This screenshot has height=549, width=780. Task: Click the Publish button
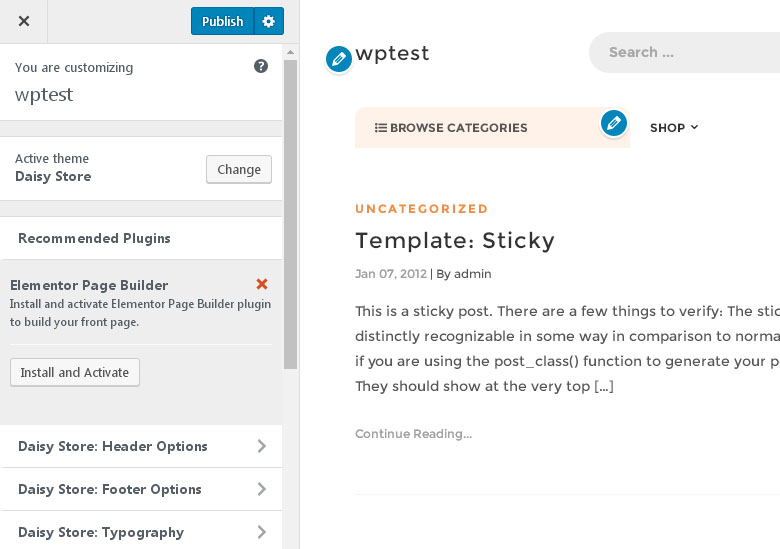point(222,21)
